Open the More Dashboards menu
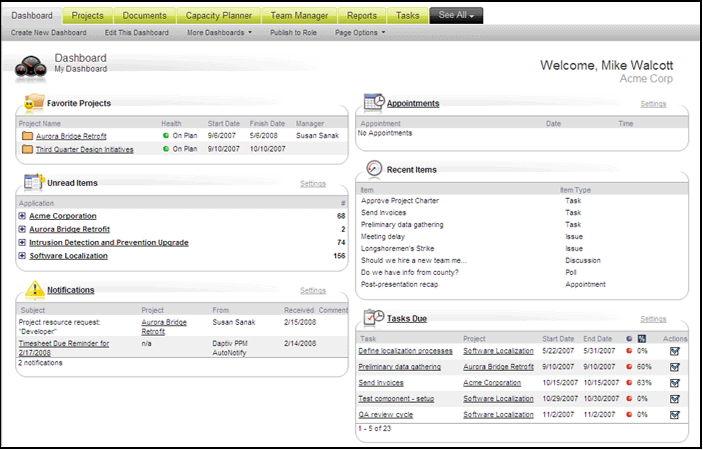This screenshot has width=703, height=450. coord(219,33)
